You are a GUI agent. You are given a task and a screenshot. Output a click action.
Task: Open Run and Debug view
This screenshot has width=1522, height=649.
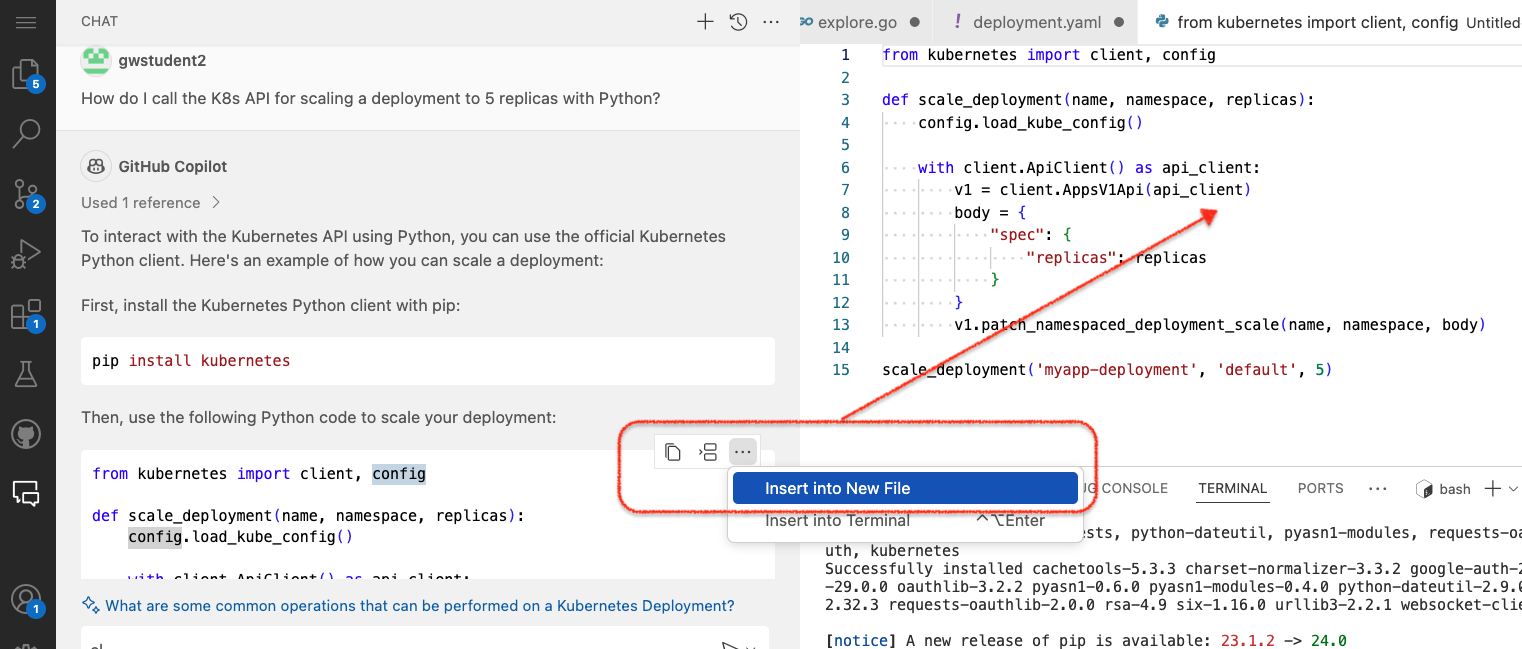pyautogui.click(x=26, y=254)
